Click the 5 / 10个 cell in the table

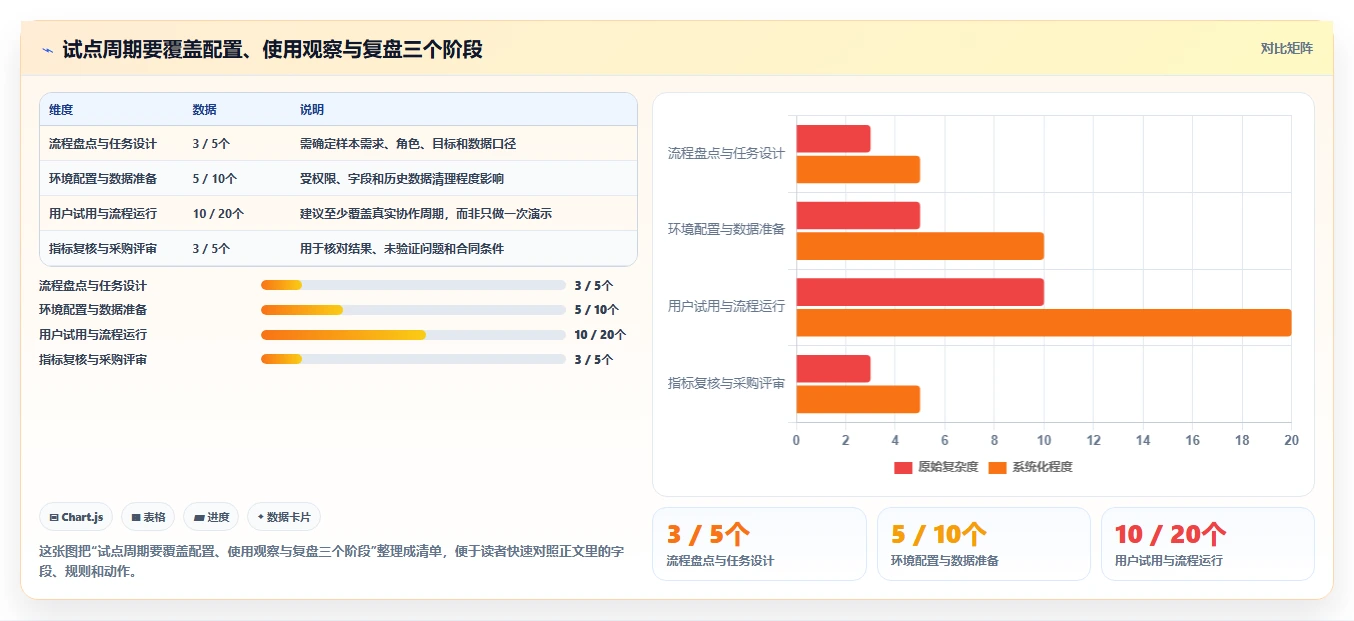pyautogui.click(x=214, y=179)
